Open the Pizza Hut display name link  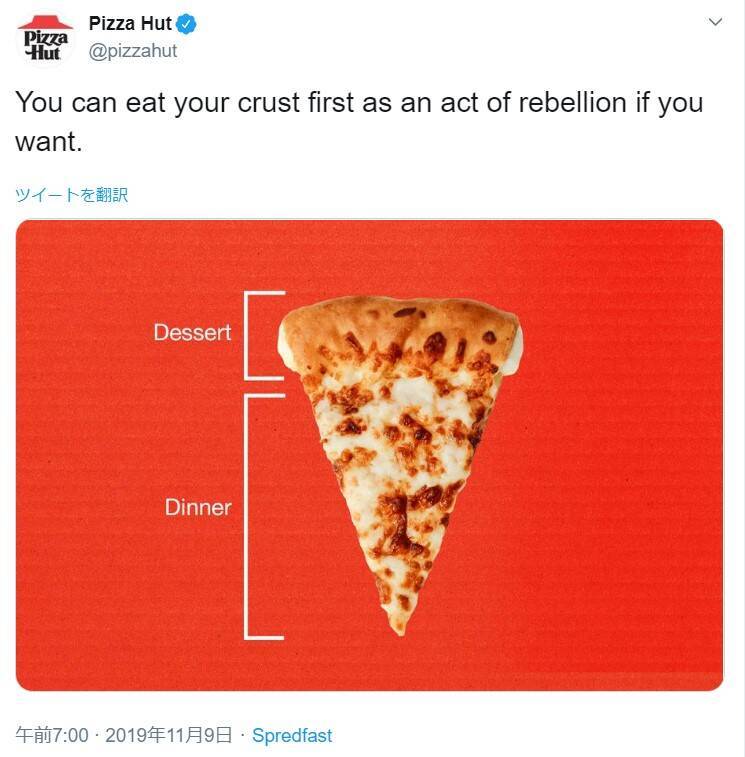click(x=130, y=24)
